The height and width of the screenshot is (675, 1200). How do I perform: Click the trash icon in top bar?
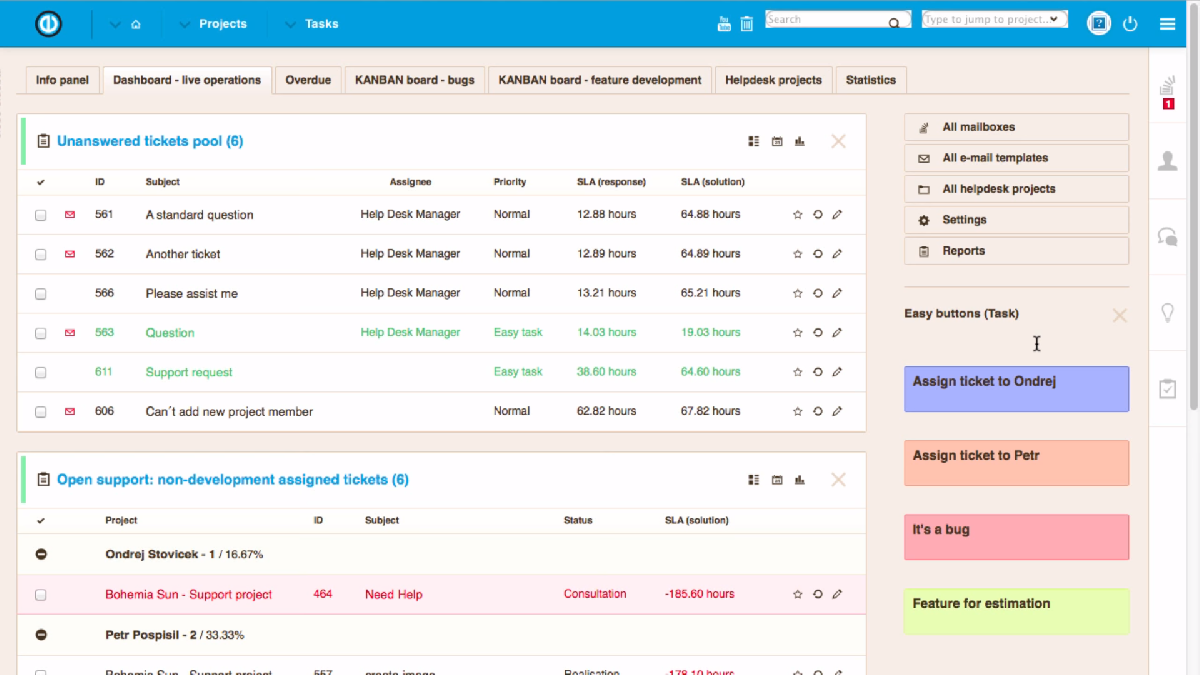[x=747, y=24]
